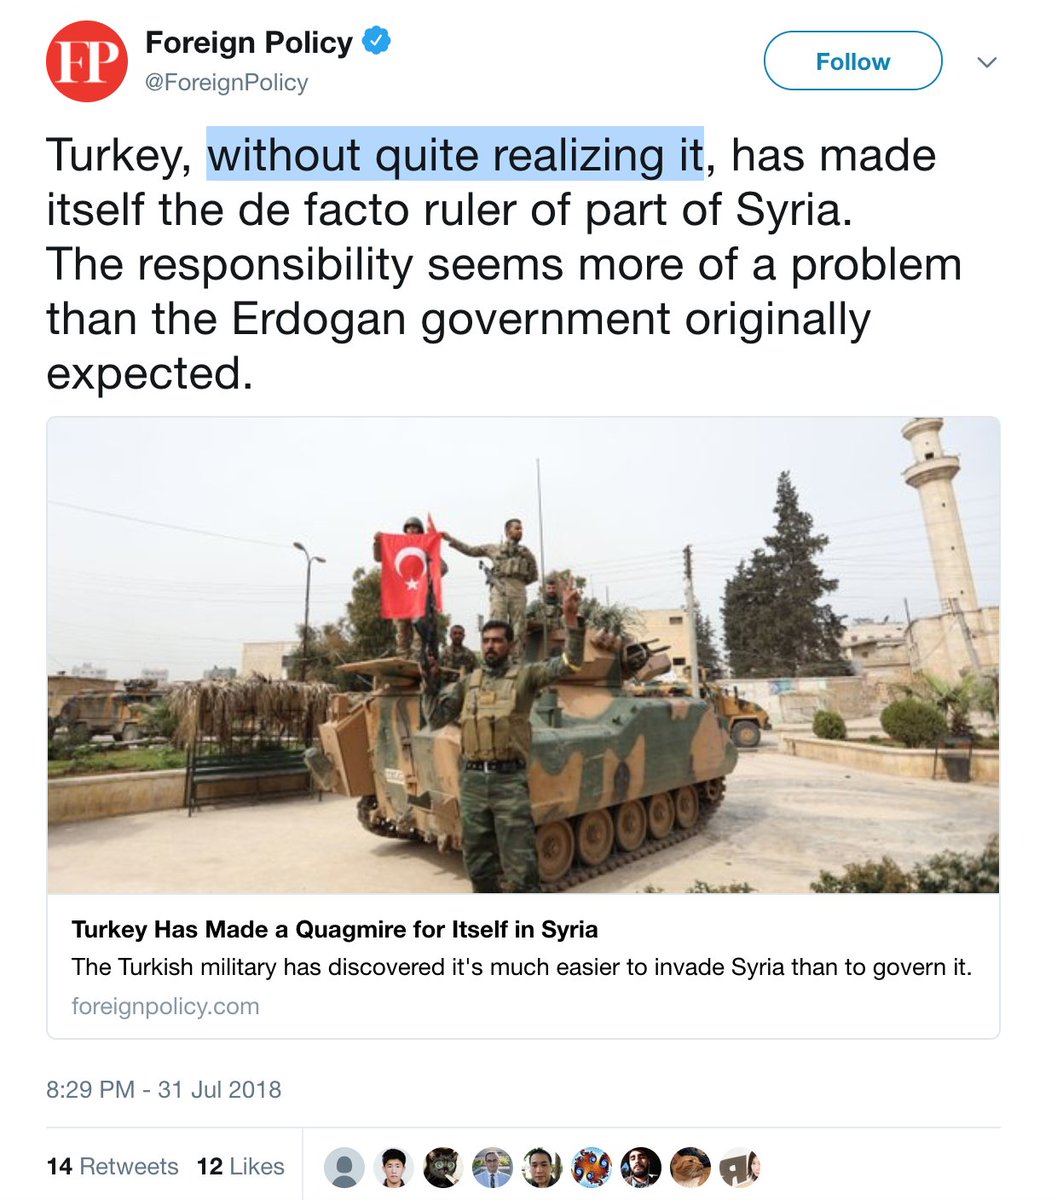Click the Foreign Policy FP logo avatar

87,61
